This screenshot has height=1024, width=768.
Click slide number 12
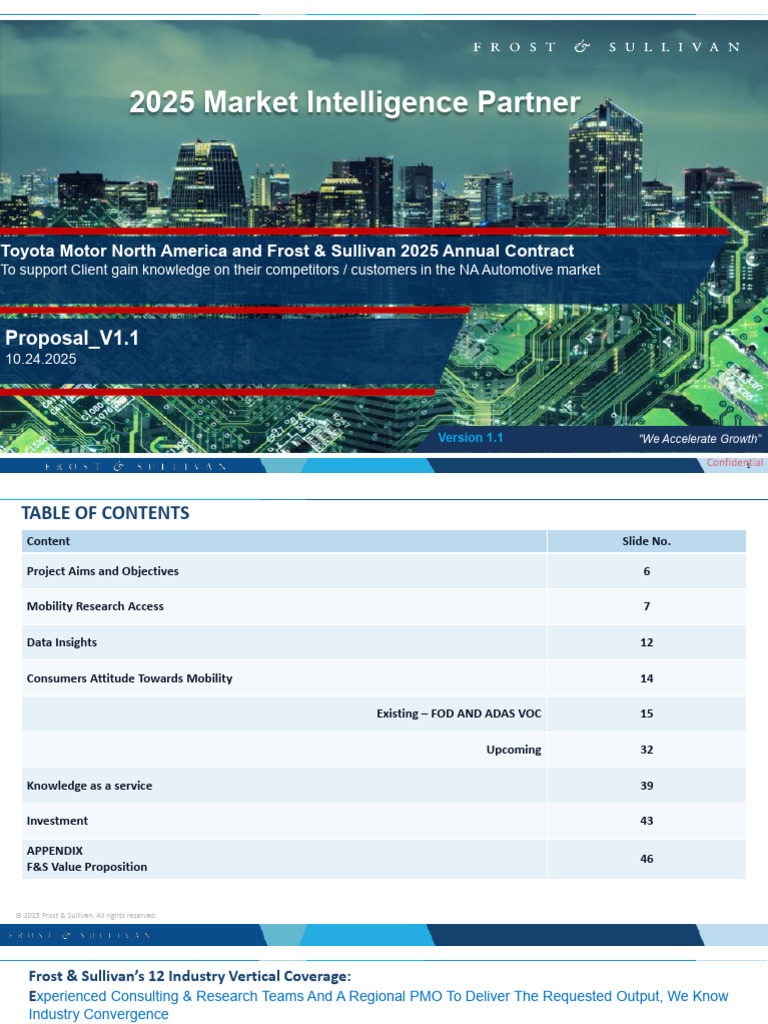tap(647, 642)
